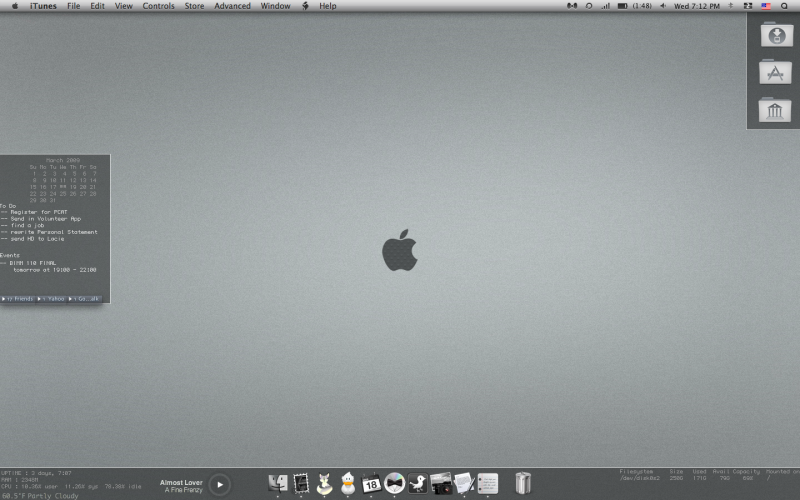Open the Edit menu
The image size is (800, 500).
coord(97,6)
